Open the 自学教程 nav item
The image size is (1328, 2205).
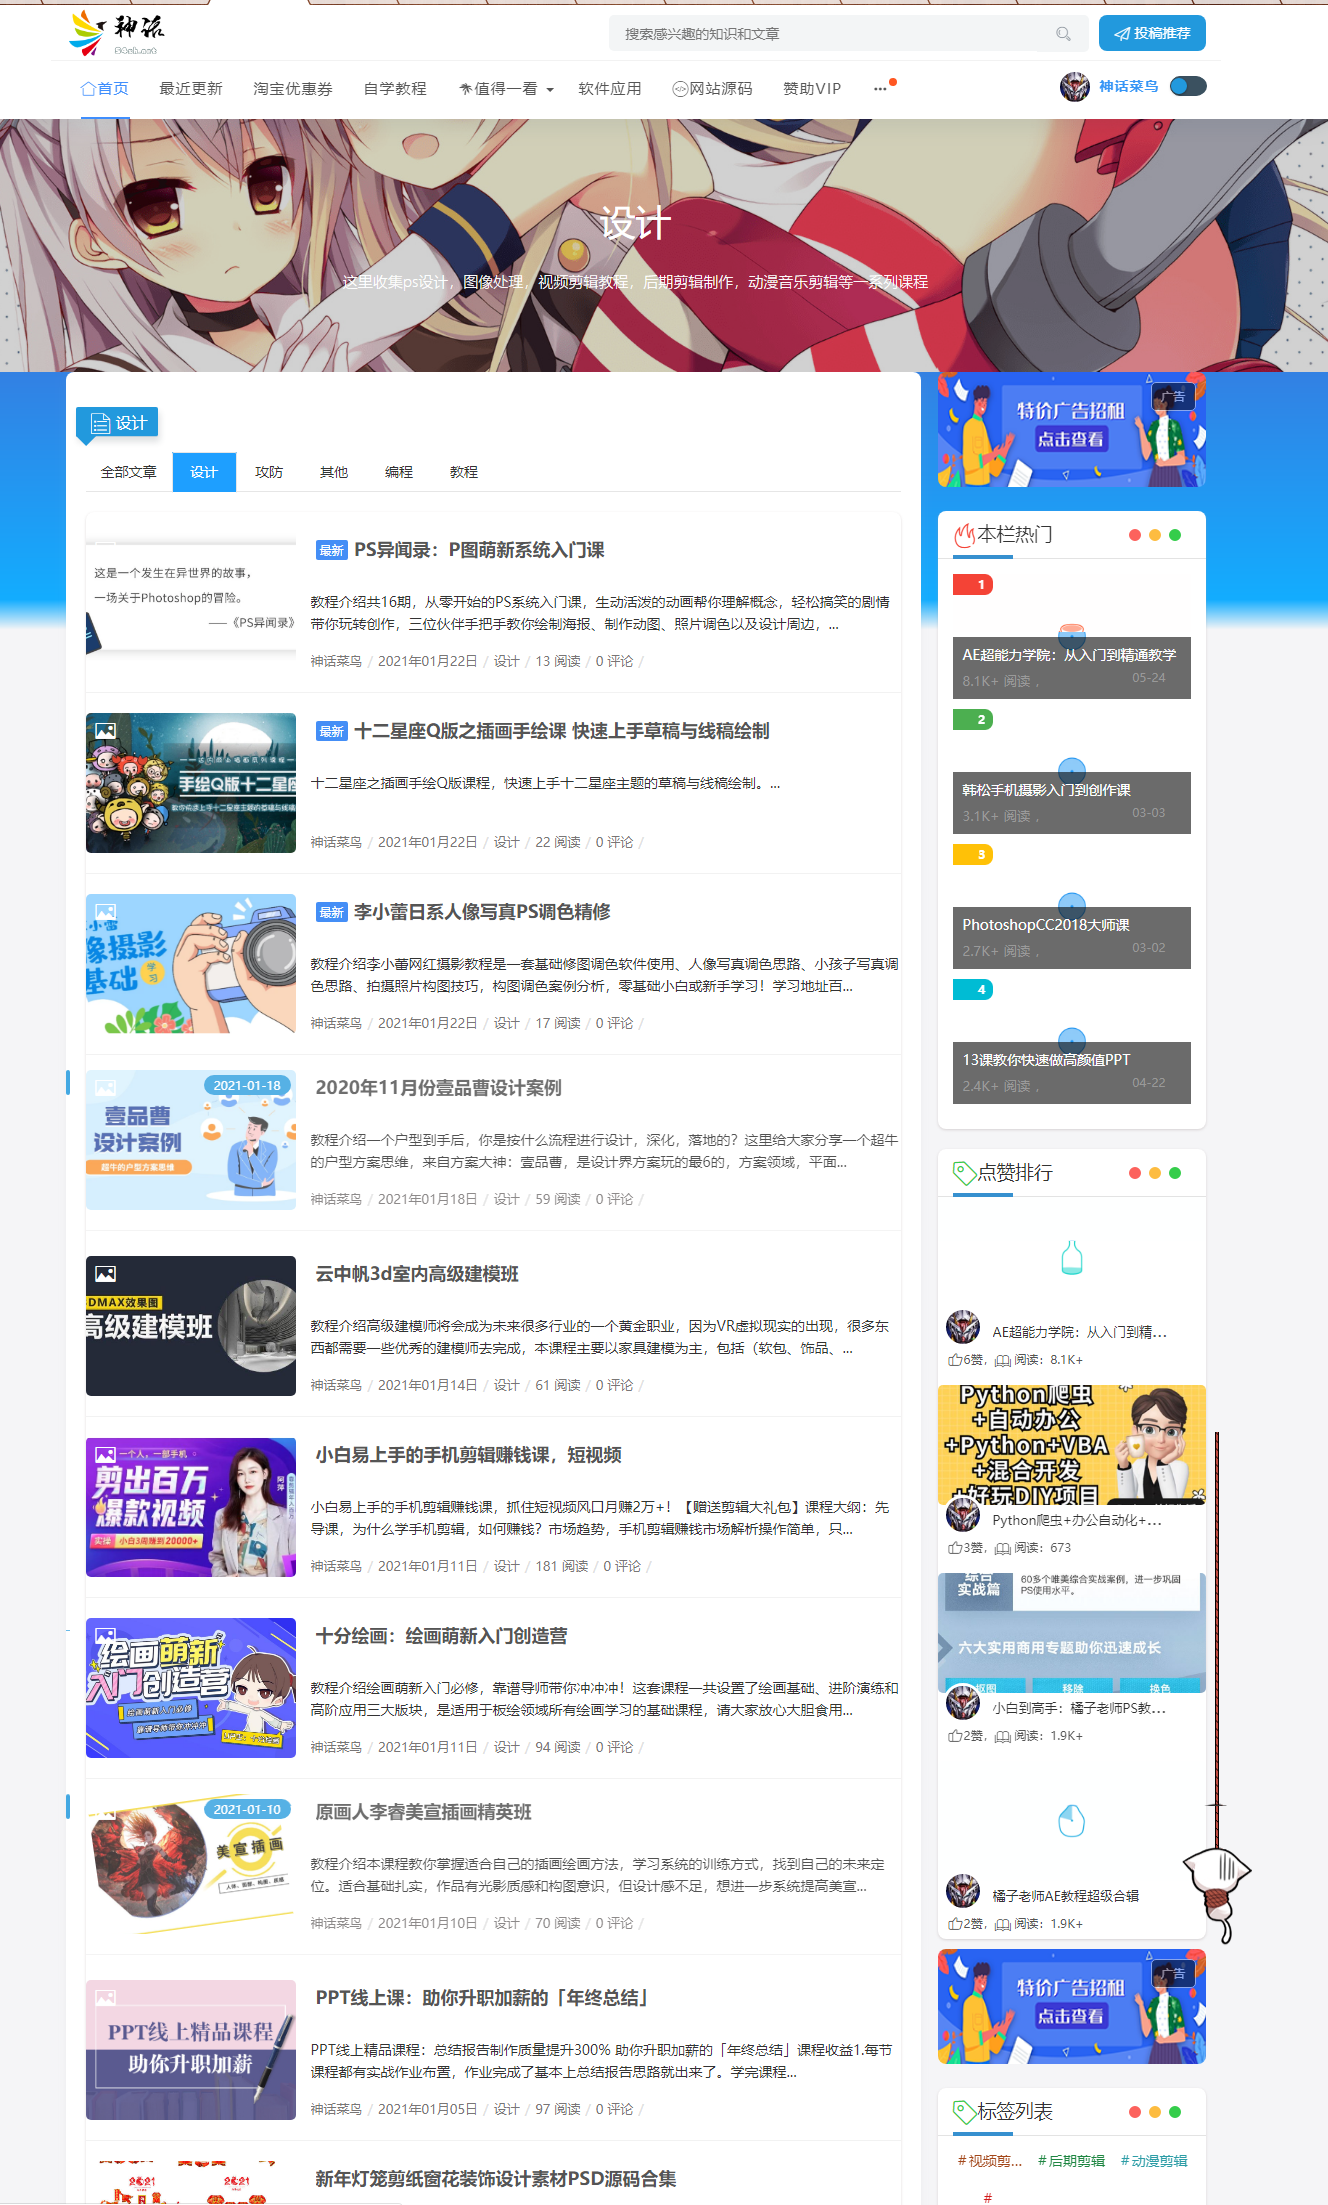(x=395, y=89)
